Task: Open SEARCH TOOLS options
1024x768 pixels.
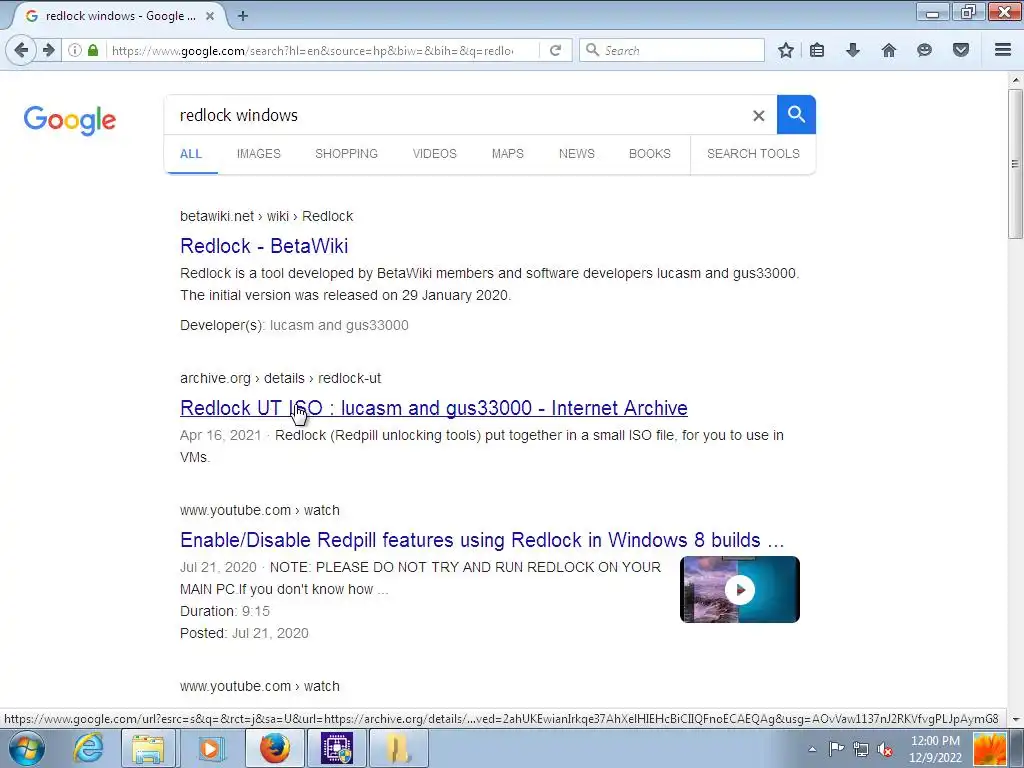Action: 753,154
